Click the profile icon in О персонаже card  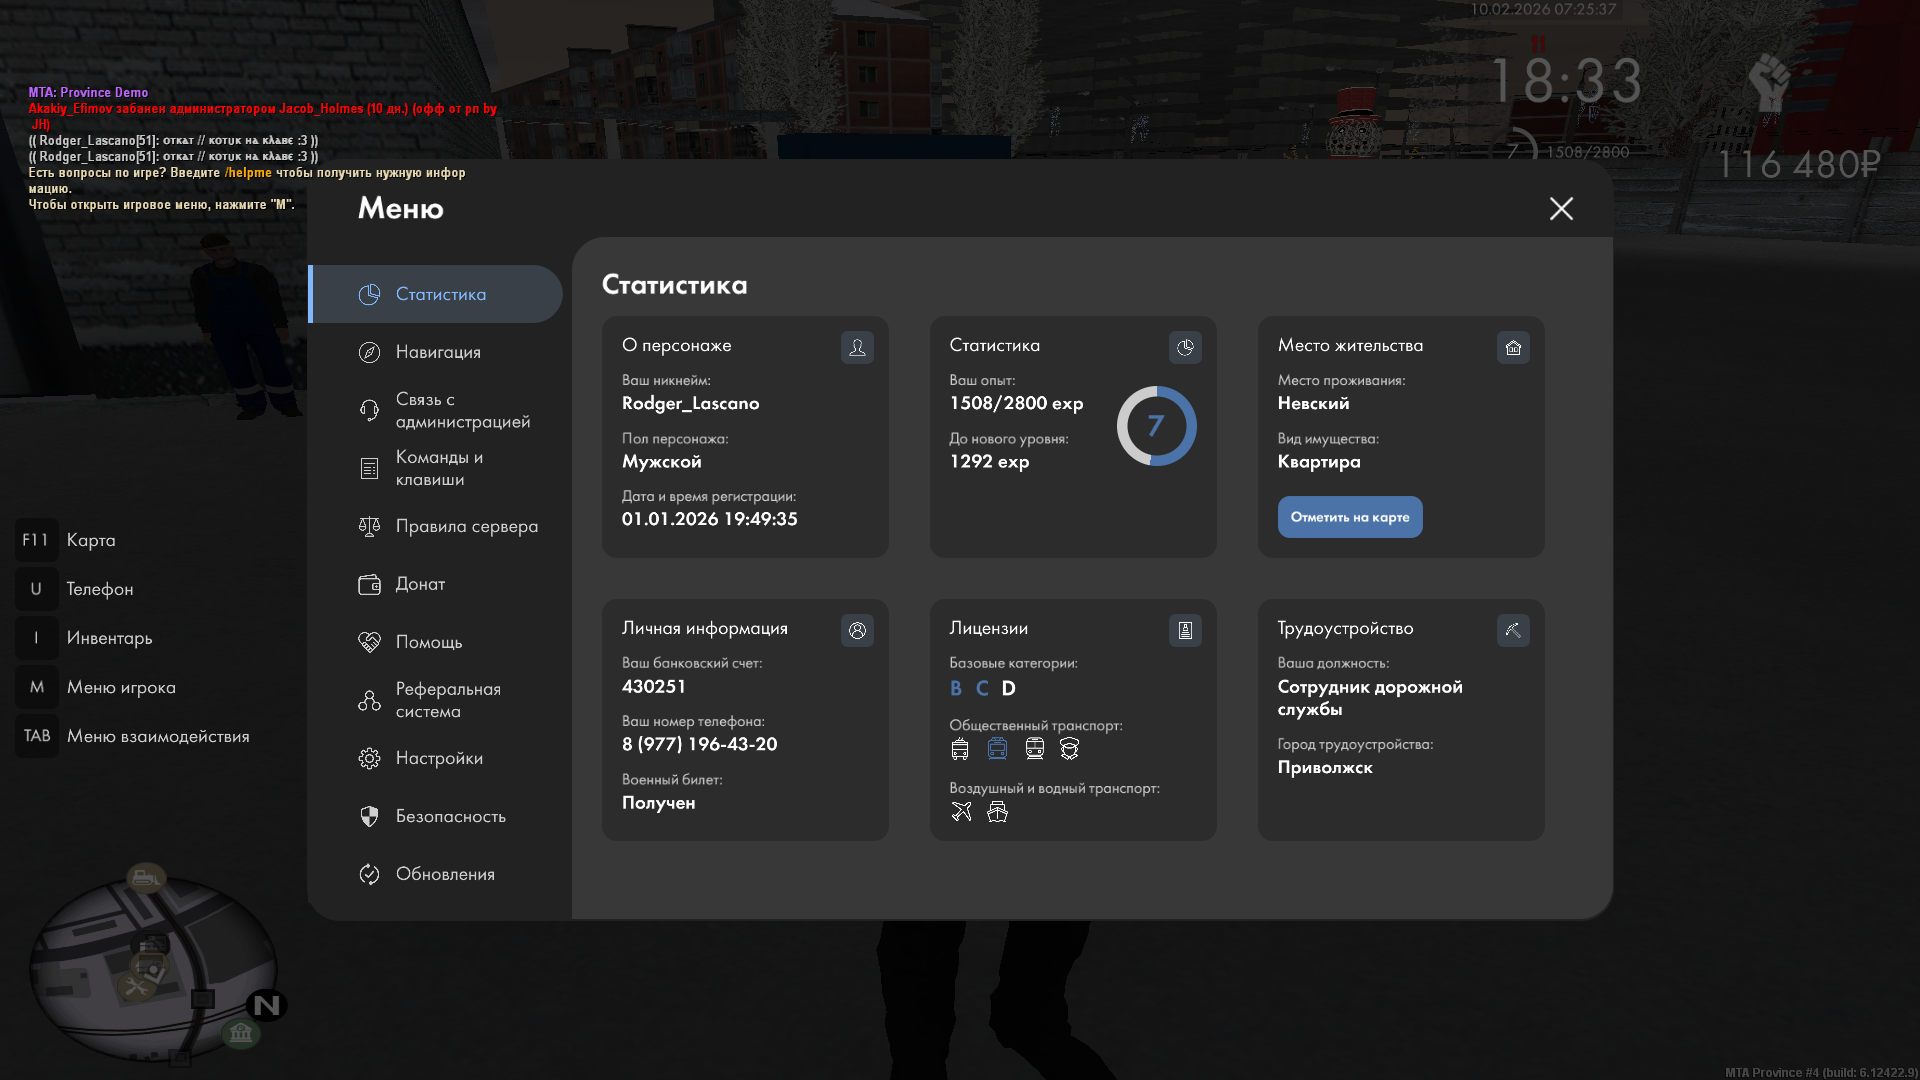[x=857, y=347]
